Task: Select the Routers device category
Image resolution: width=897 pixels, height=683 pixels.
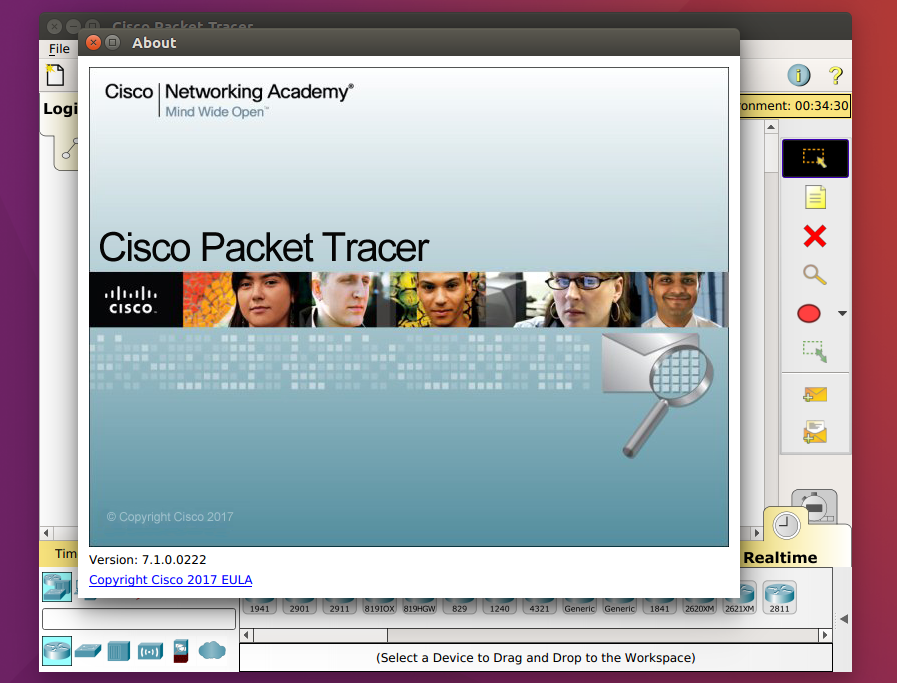Action: (57, 651)
